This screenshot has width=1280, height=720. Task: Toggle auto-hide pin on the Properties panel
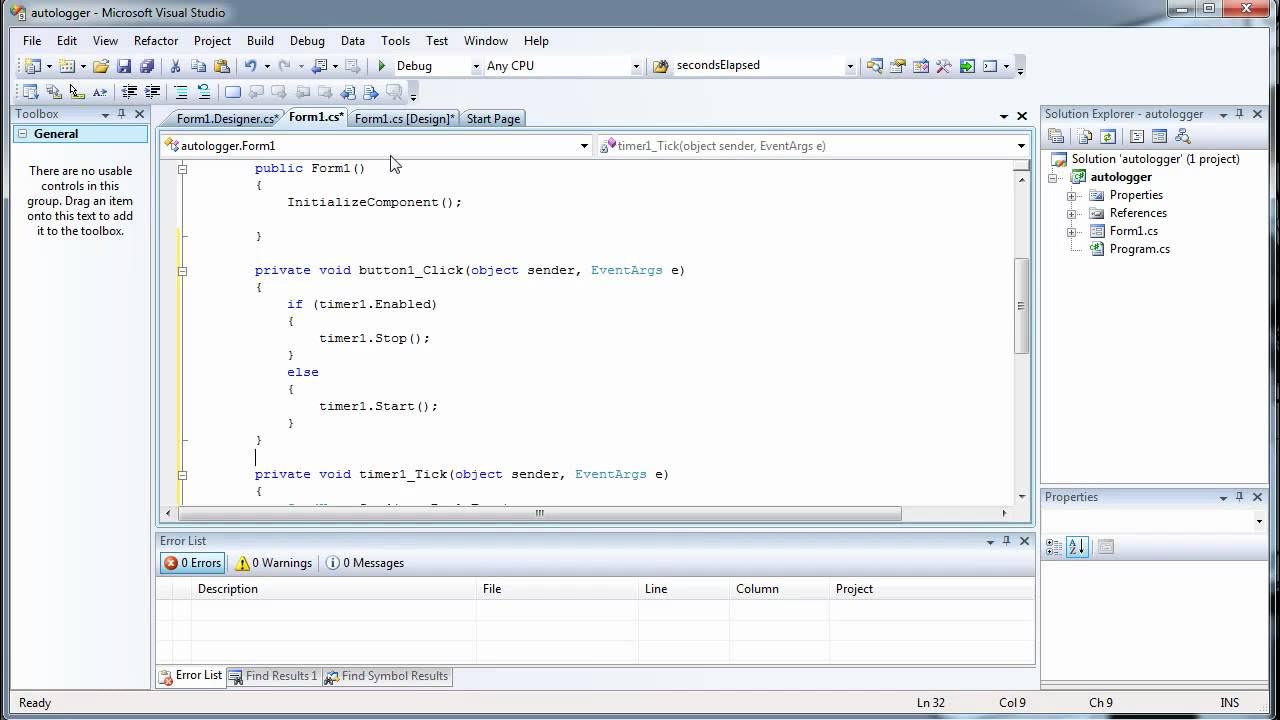tap(1240, 497)
